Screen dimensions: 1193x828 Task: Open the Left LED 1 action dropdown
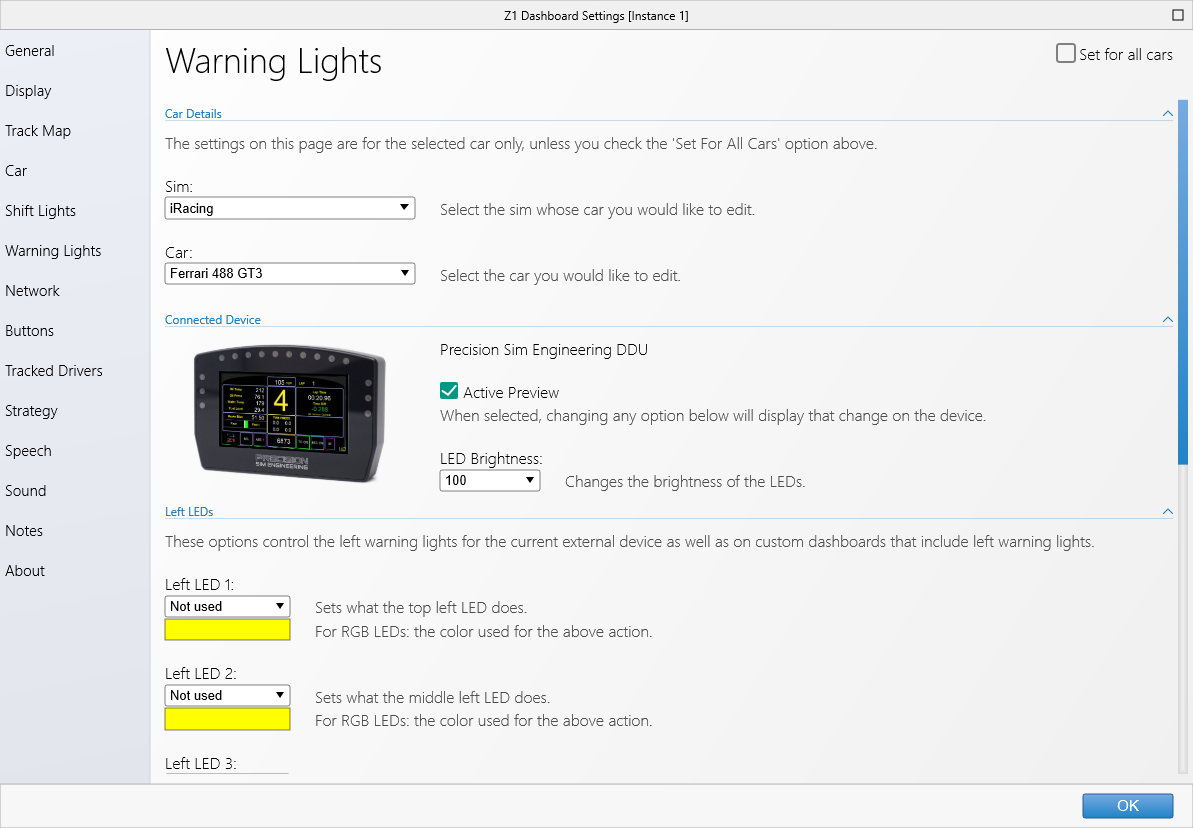[x=227, y=607]
